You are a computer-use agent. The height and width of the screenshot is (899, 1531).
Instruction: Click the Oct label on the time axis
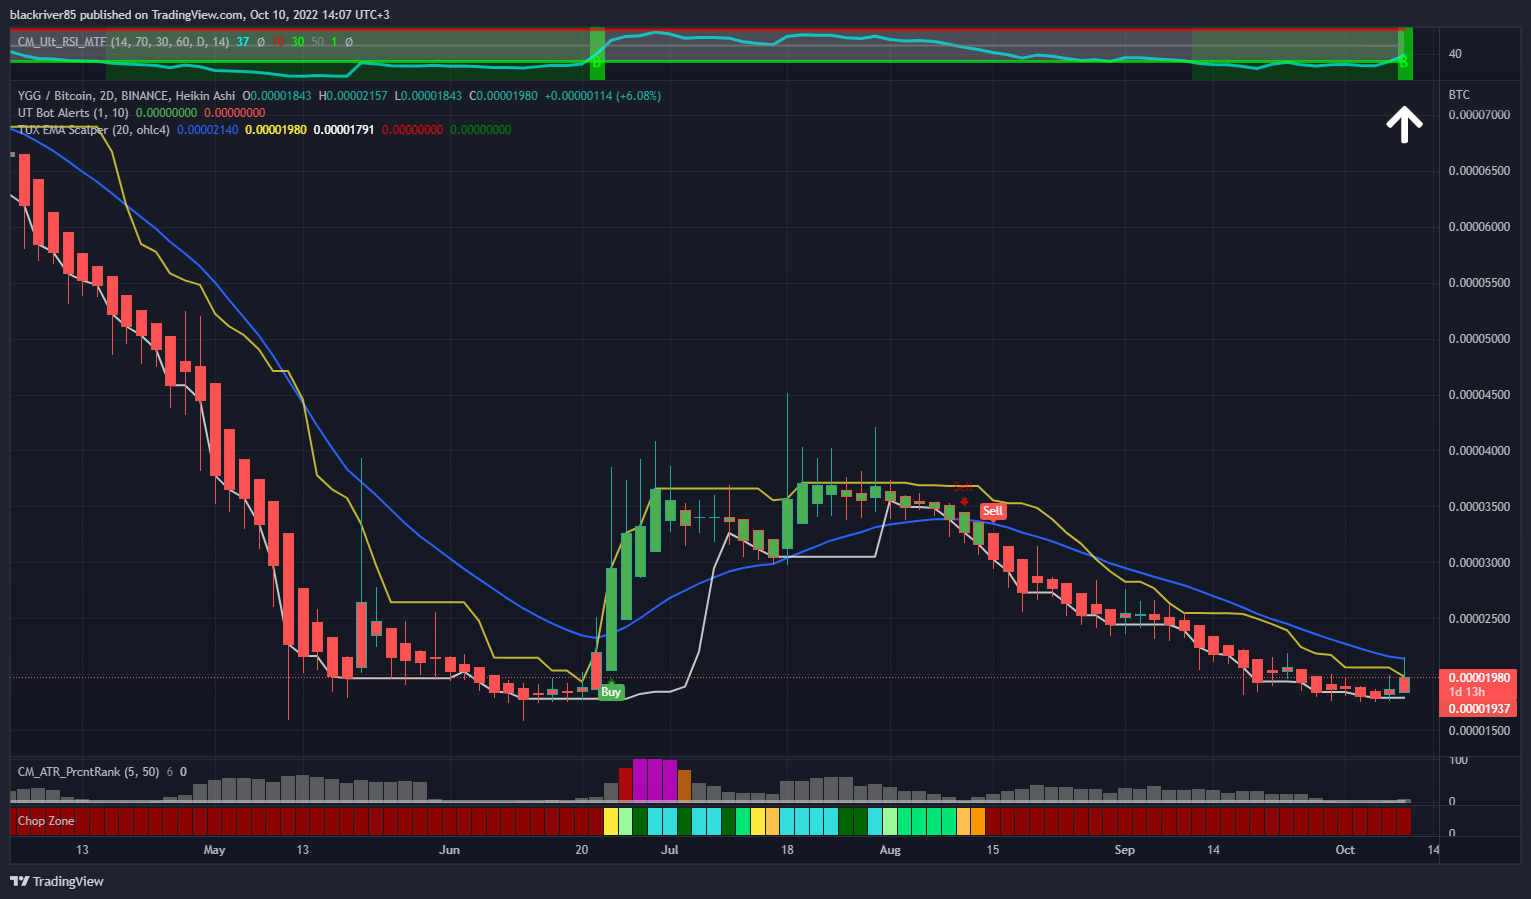[1345, 850]
